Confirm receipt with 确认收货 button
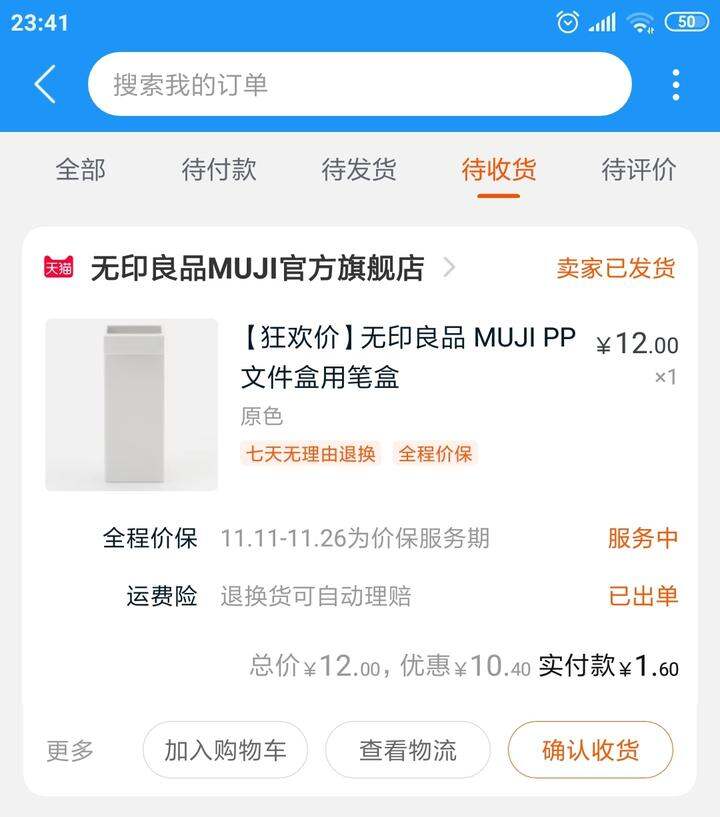Image resolution: width=720 pixels, height=817 pixels. [x=590, y=750]
